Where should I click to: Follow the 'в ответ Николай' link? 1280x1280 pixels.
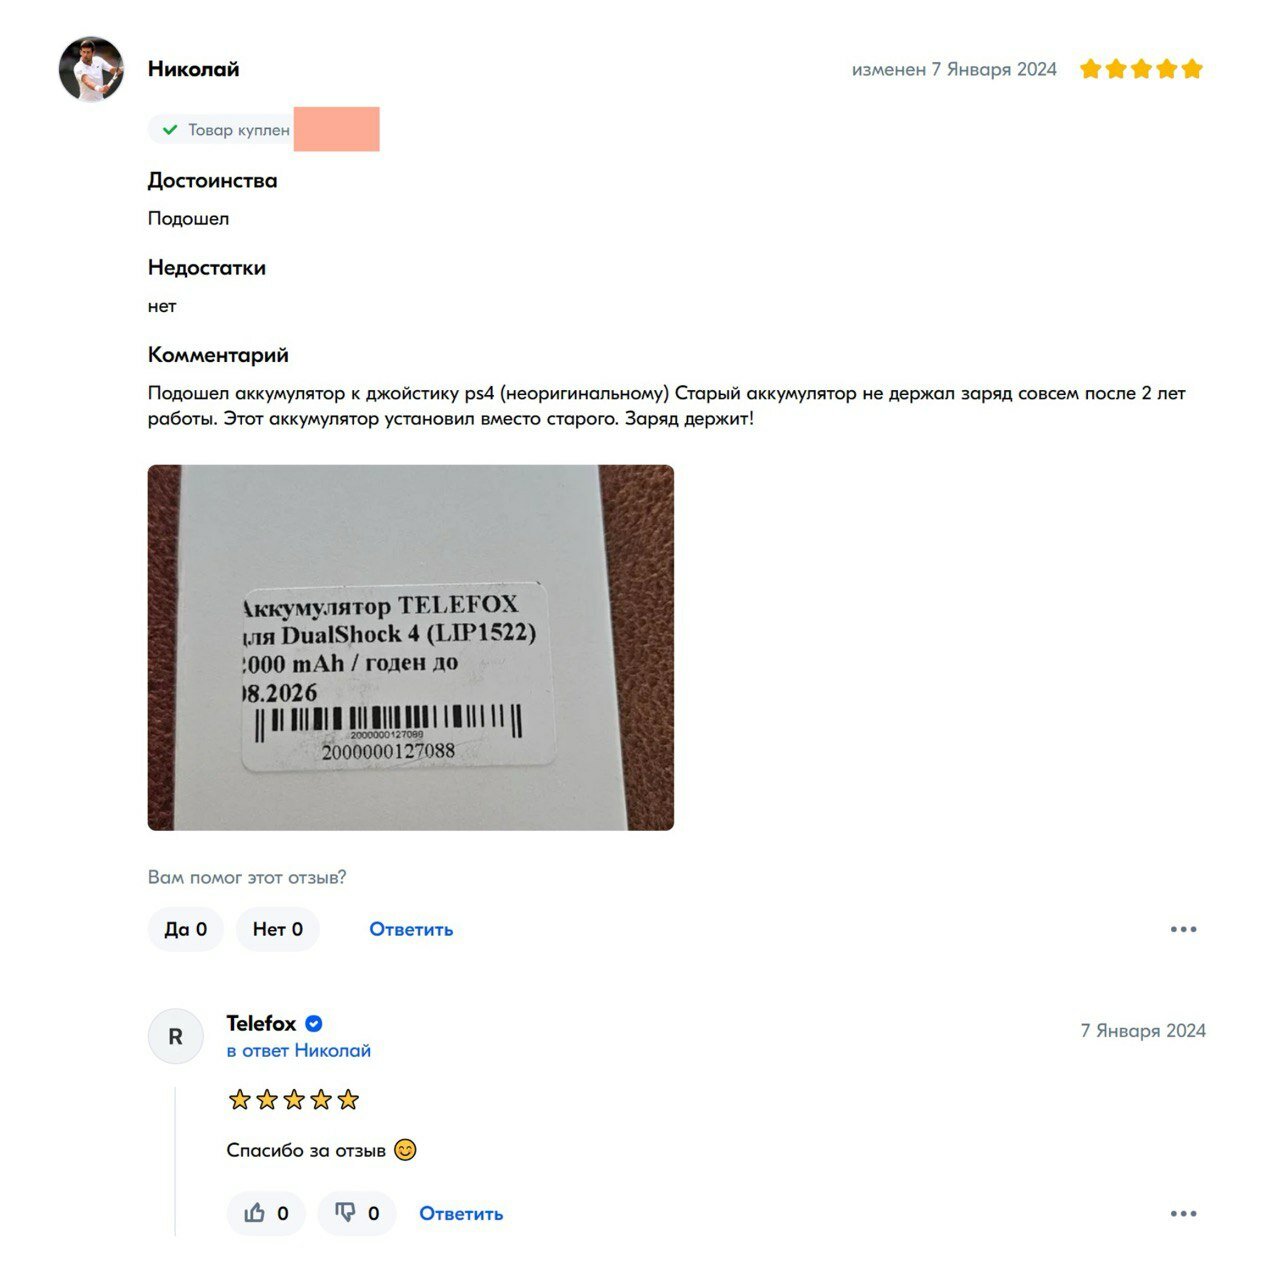click(x=298, y=1051)
